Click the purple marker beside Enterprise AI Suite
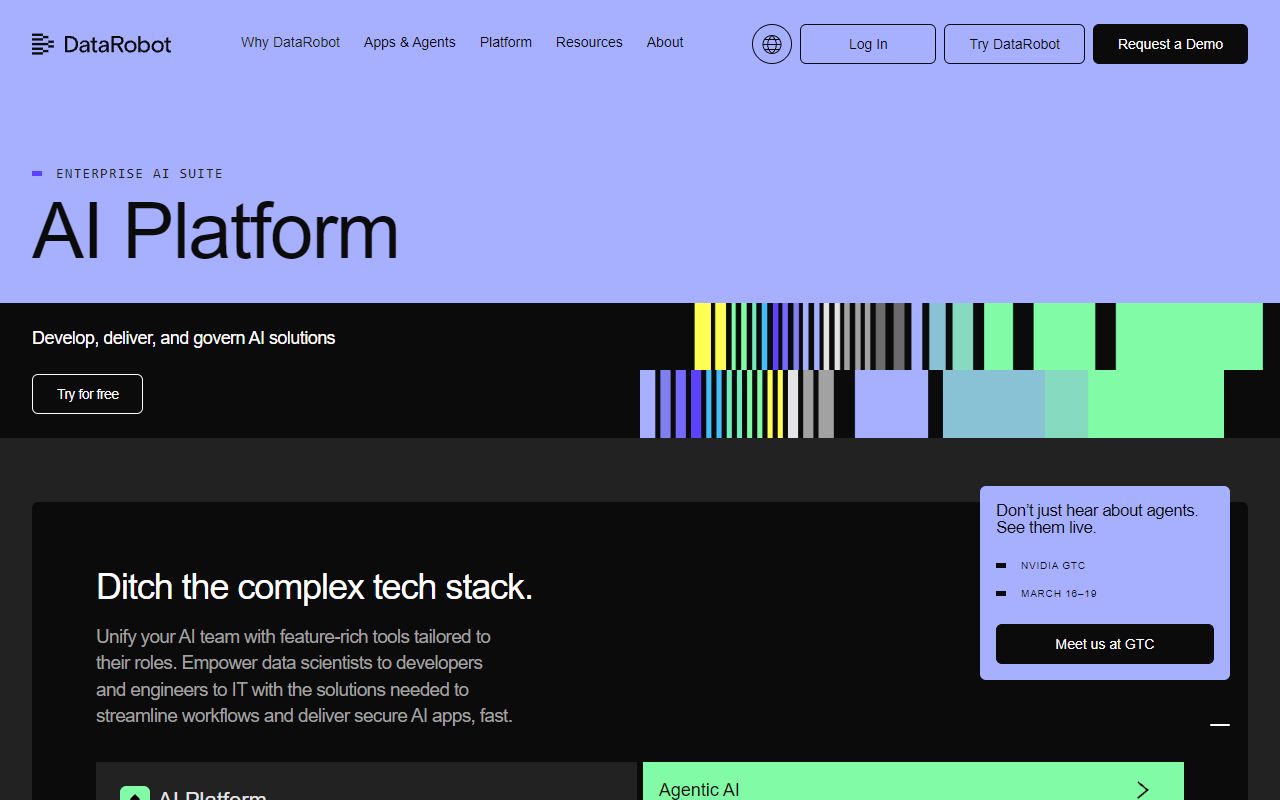The width and height of the screenshot is (1280, 800). click(37, 174)
